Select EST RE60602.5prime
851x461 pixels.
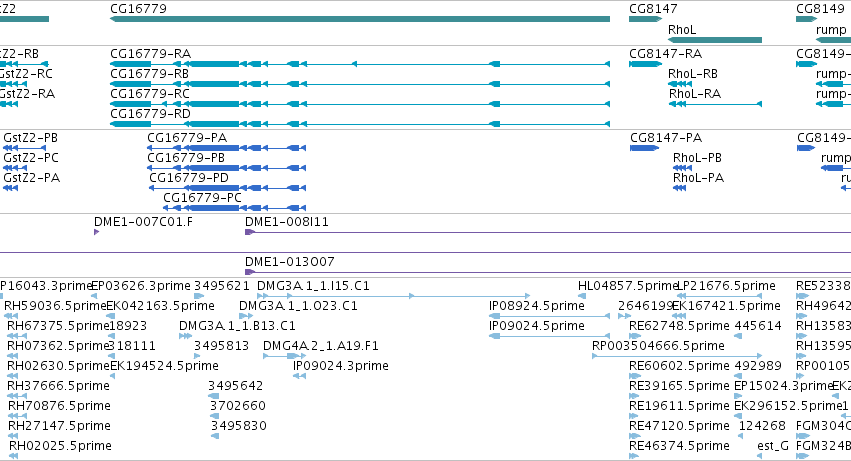(679, 367)
